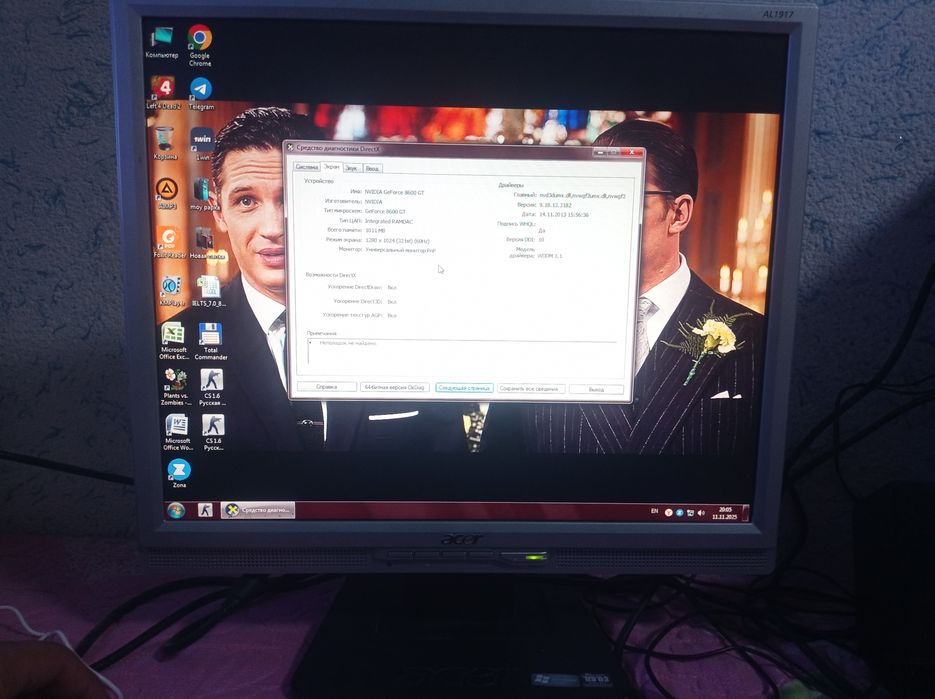Screen dimensions: 935x699
Task: Open the Windows Start menu orb
Action: tap(176, 511)
